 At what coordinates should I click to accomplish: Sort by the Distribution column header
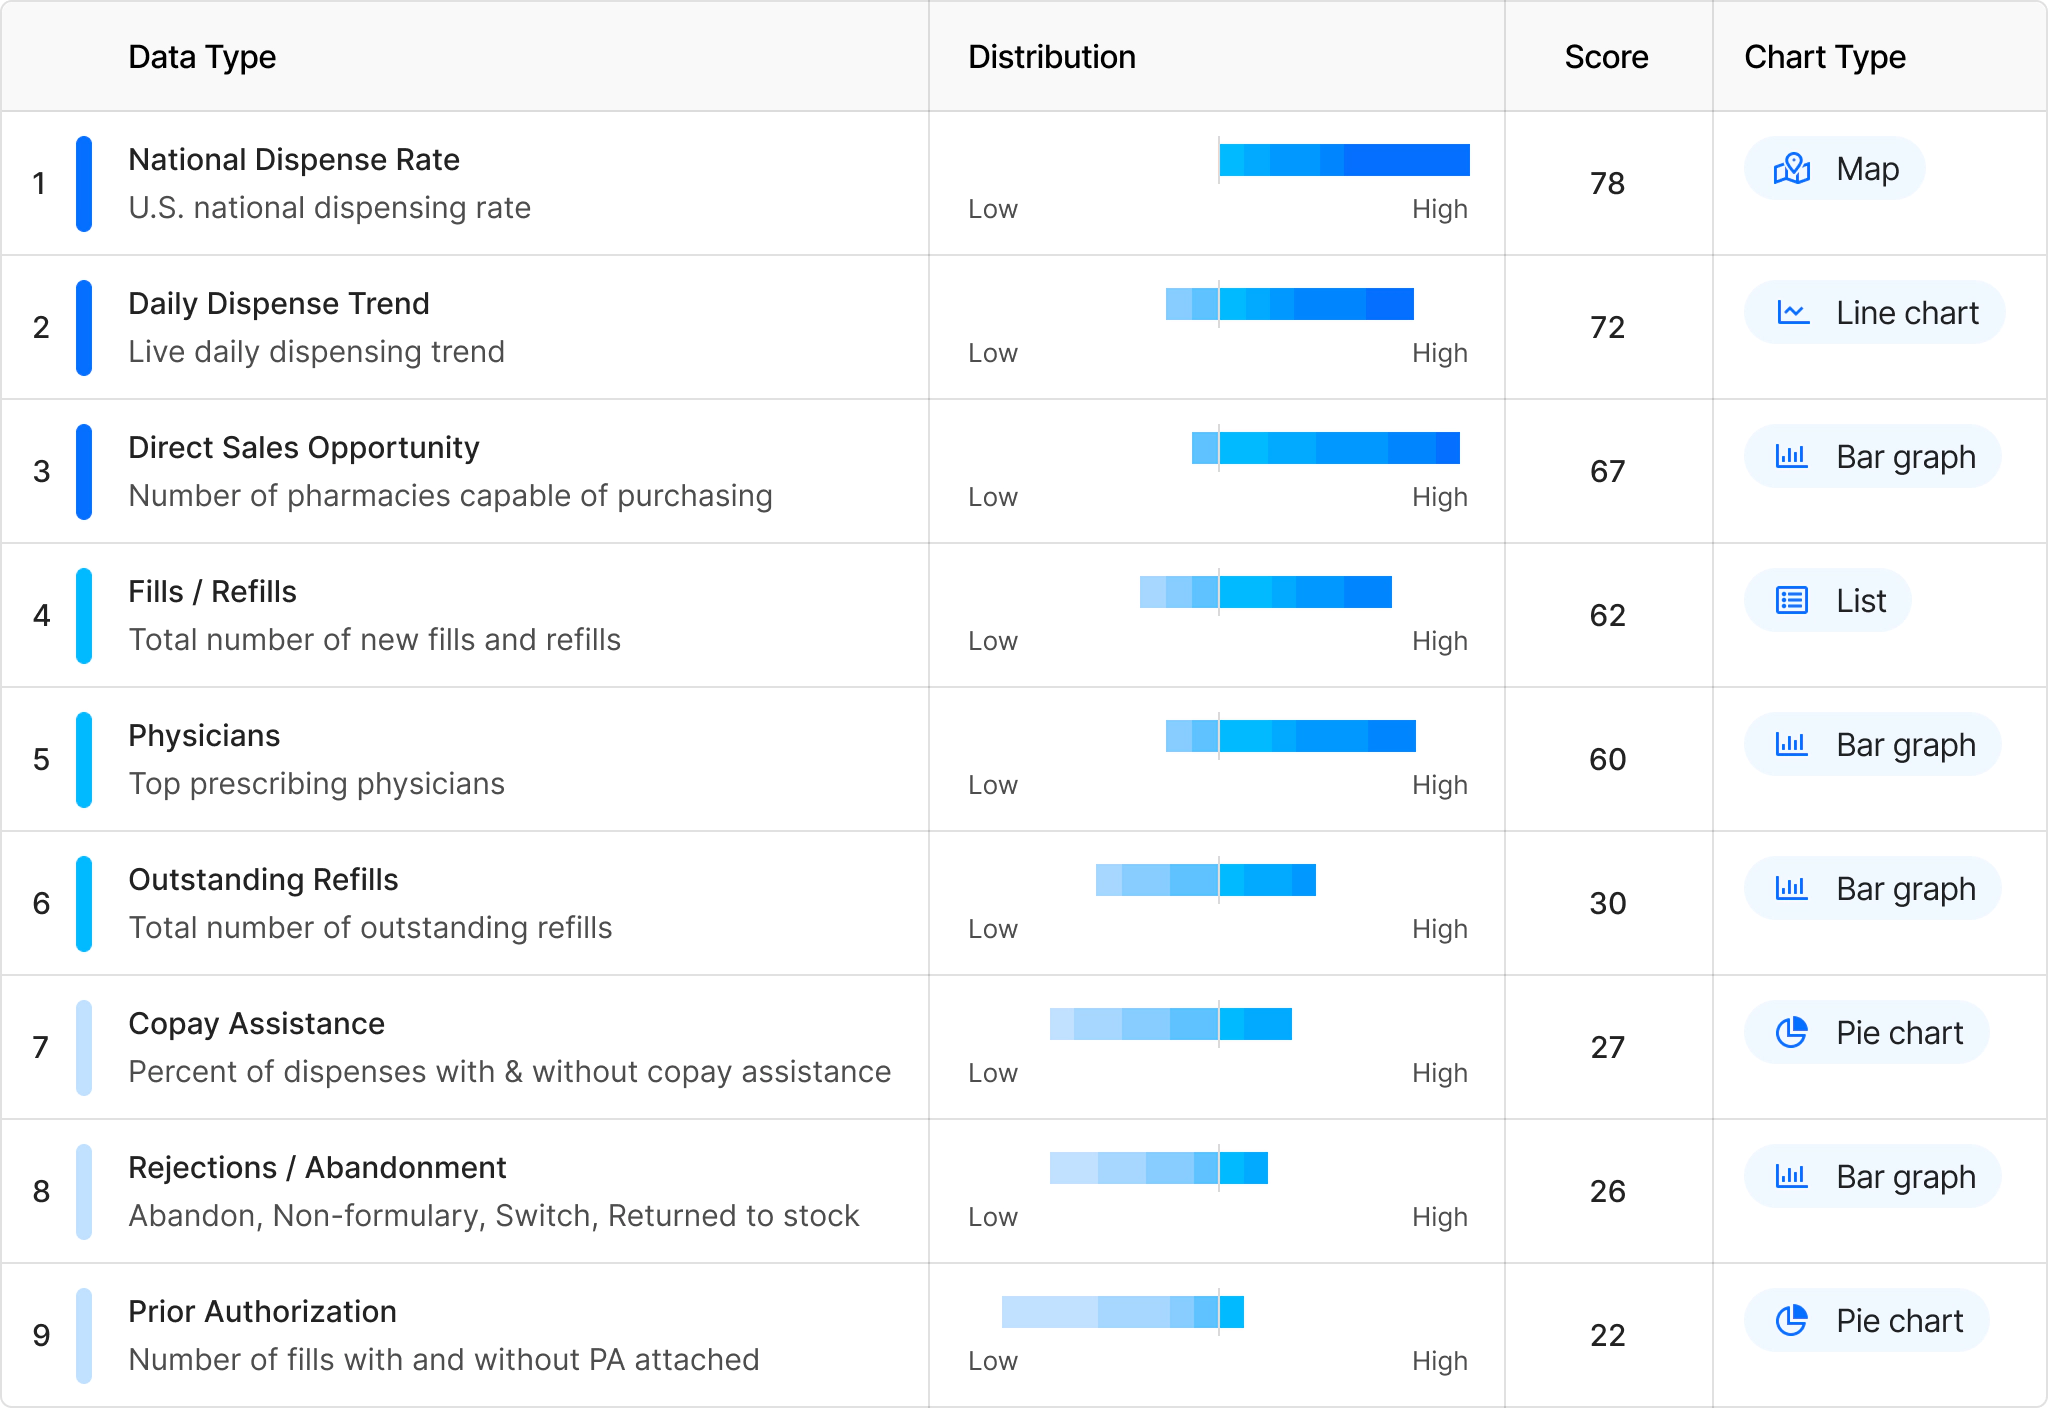(x=1051, y=57)
